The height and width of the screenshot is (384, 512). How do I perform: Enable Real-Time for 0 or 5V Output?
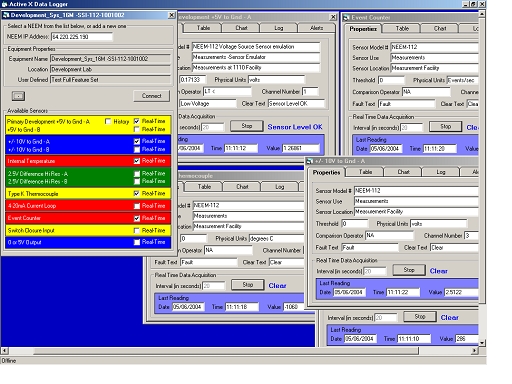(137, 242)
